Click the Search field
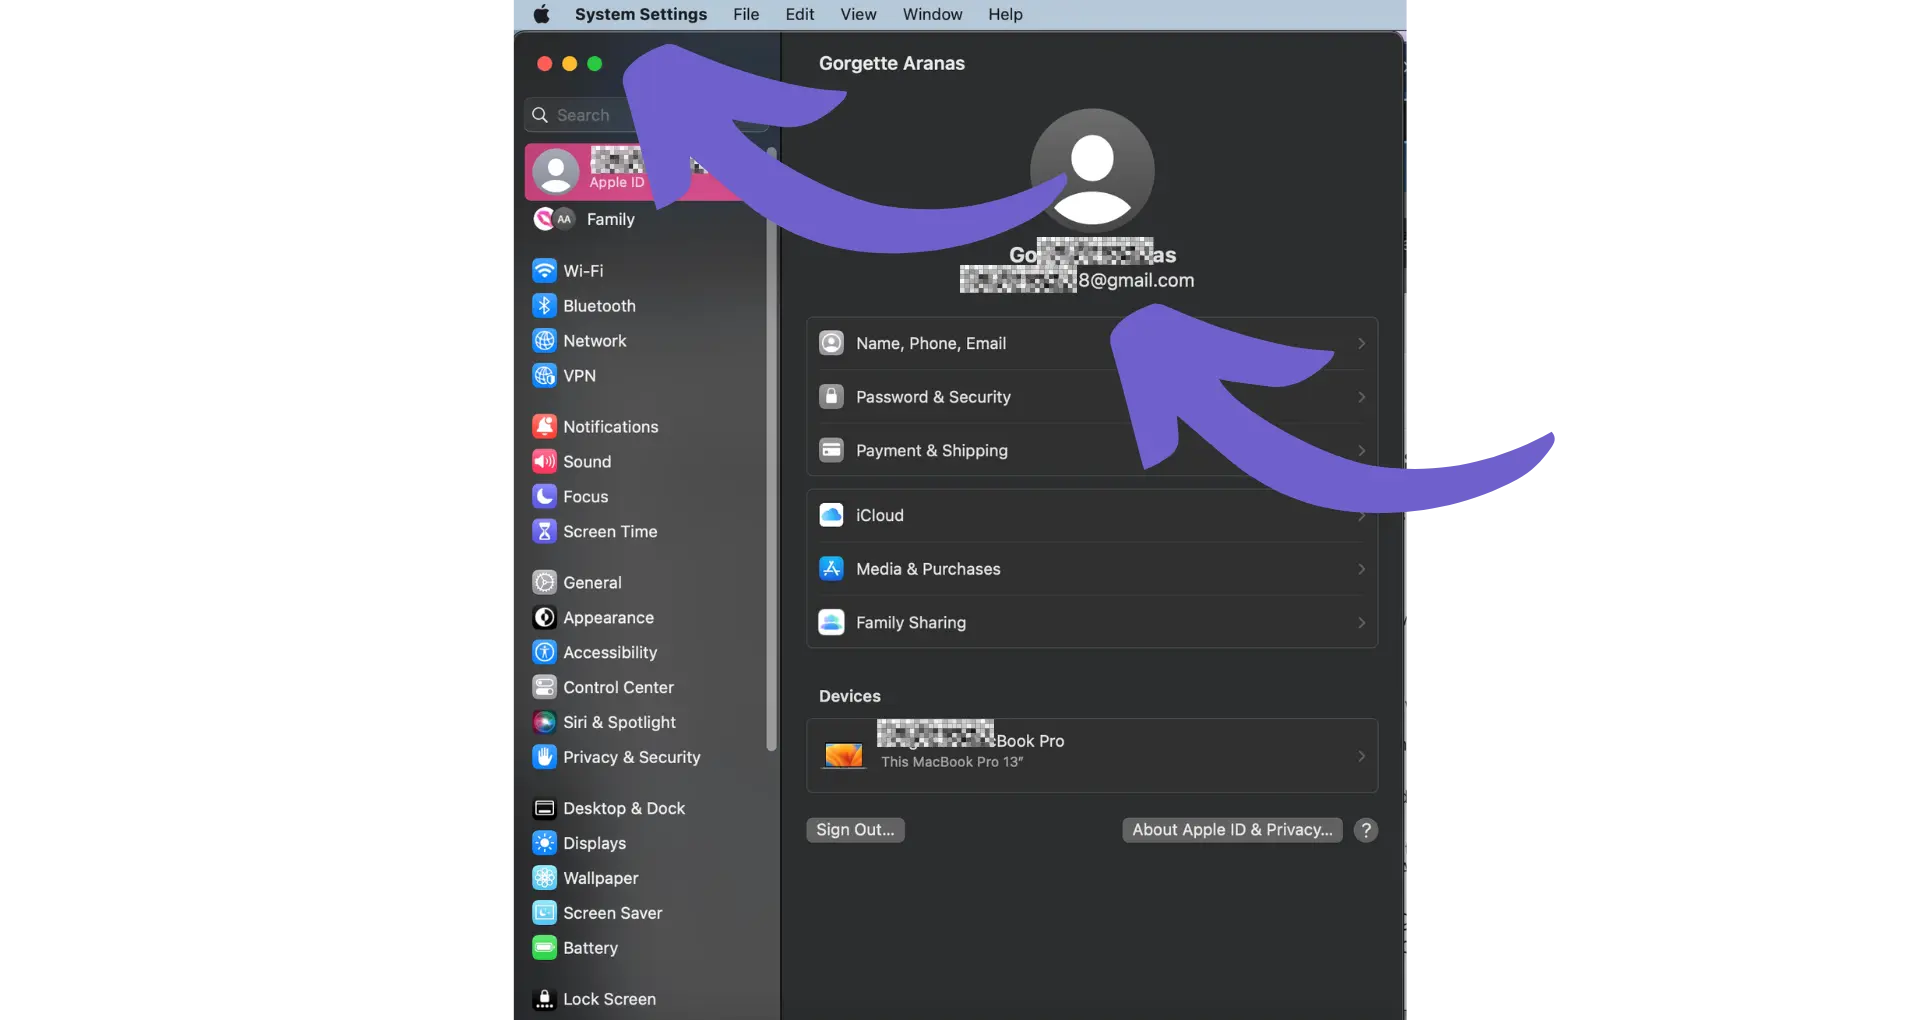Image resolution: width=1920 pixels, height=1020 pixels. click(x=645, y=115)
